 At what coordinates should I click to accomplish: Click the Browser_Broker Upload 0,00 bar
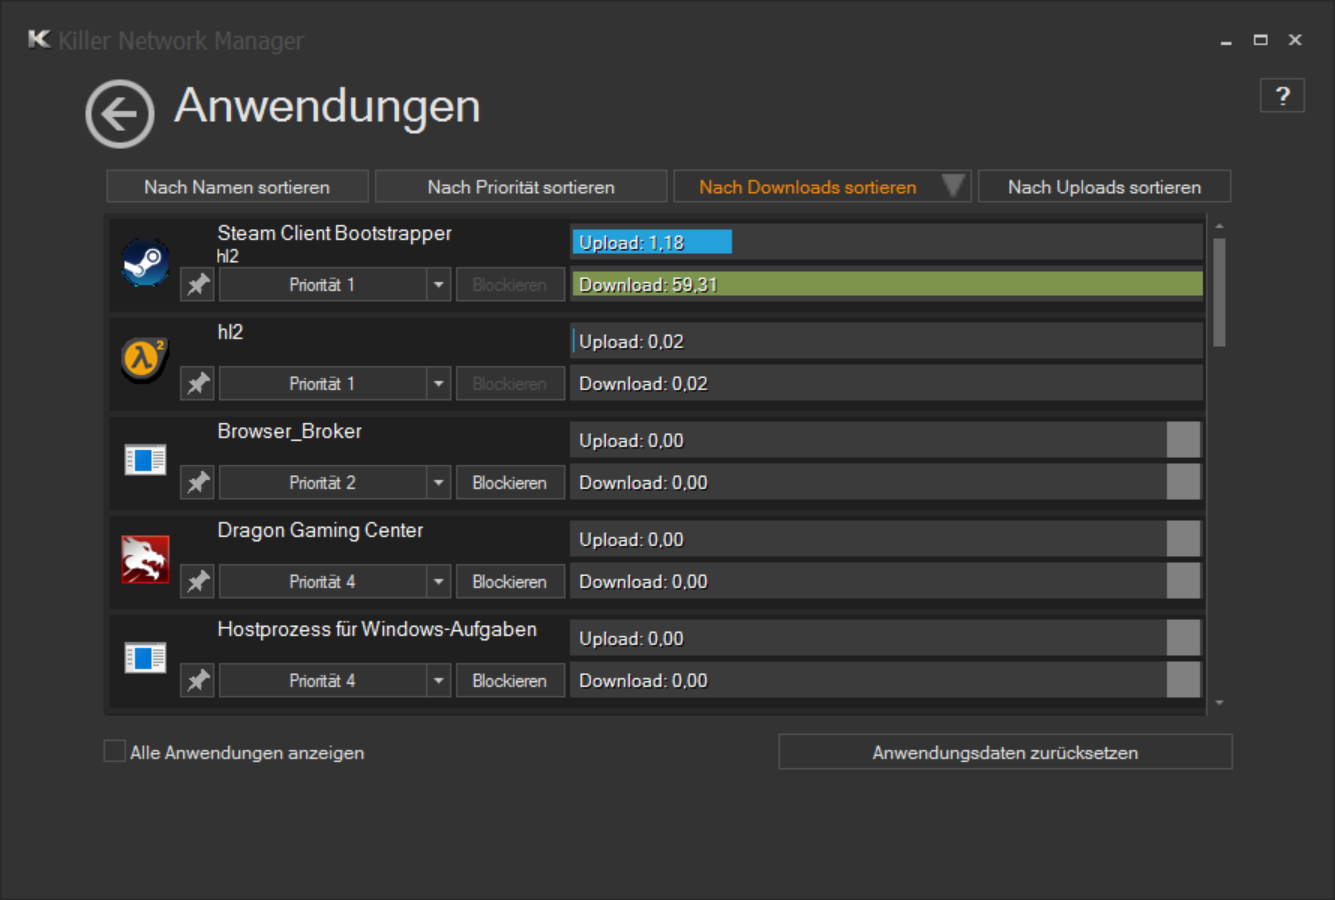[x=887, y=440]
